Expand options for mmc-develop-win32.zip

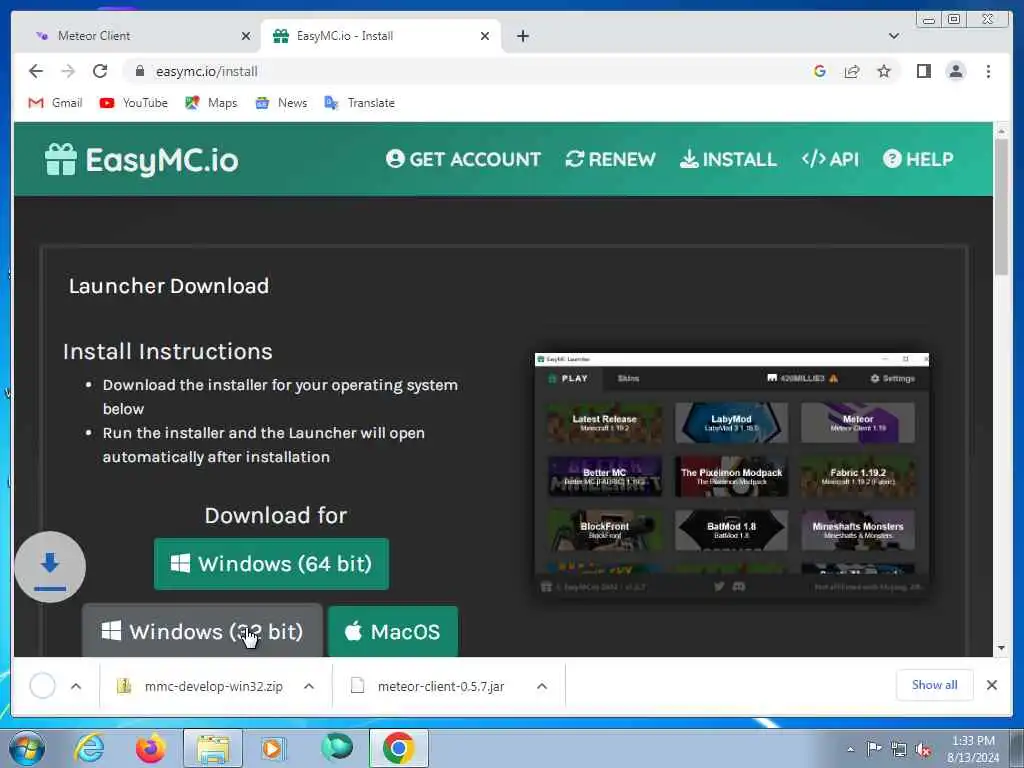click(x=309, y=686)
